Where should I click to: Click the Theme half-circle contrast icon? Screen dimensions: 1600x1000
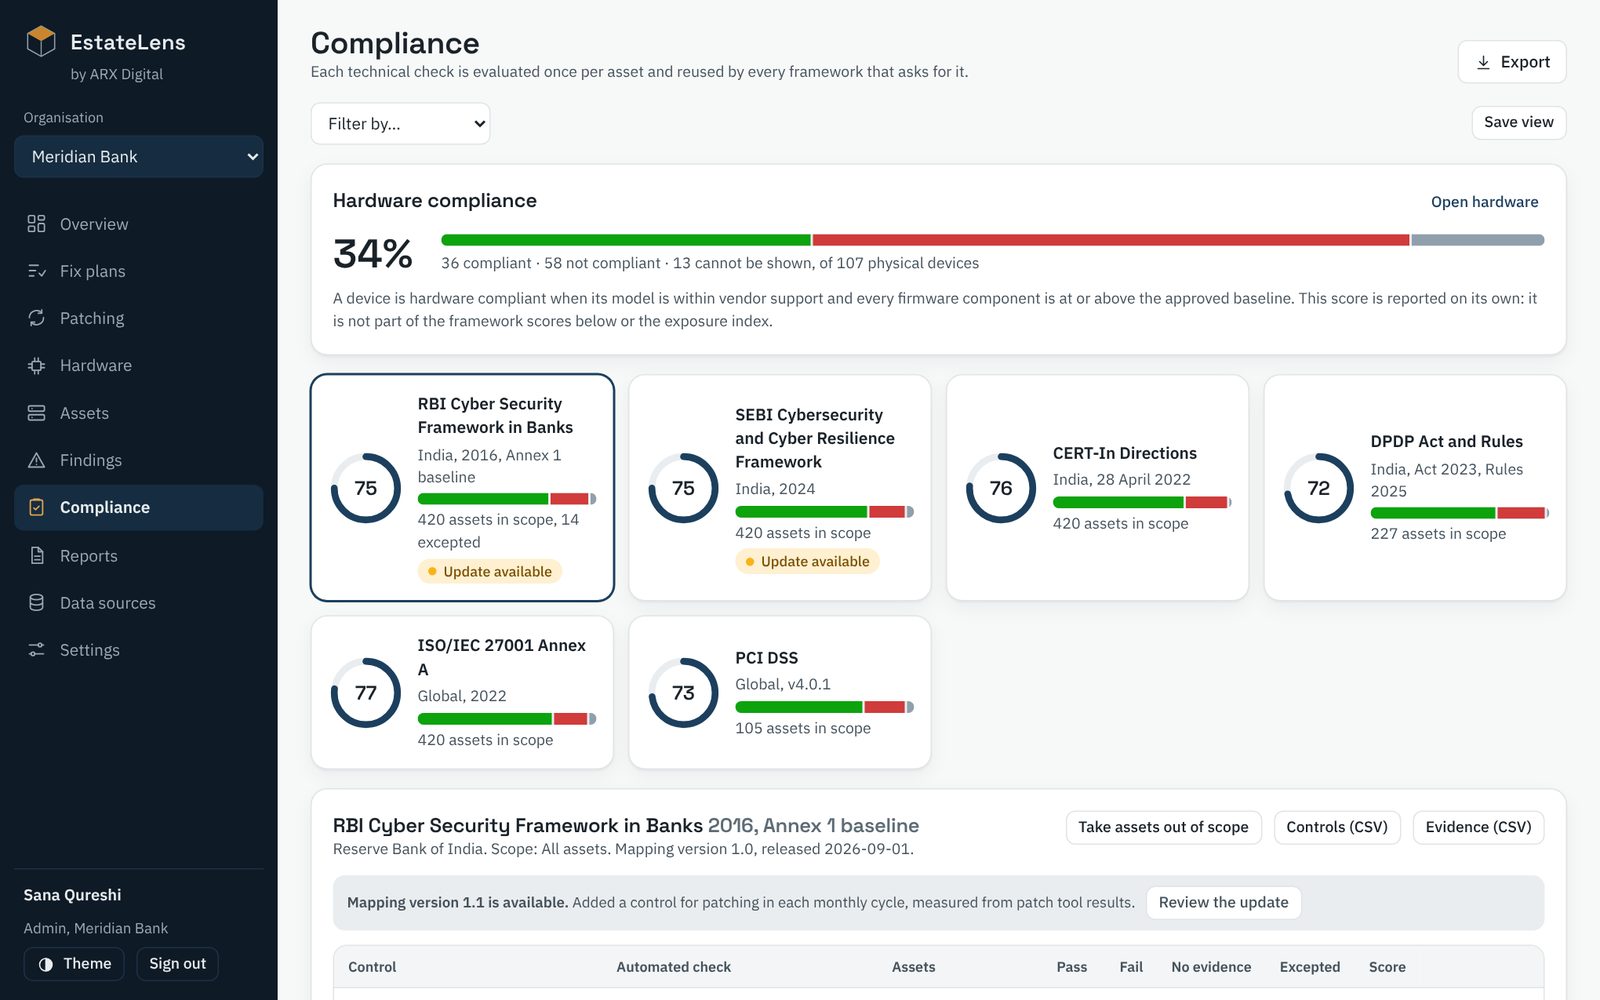(46, 964)
